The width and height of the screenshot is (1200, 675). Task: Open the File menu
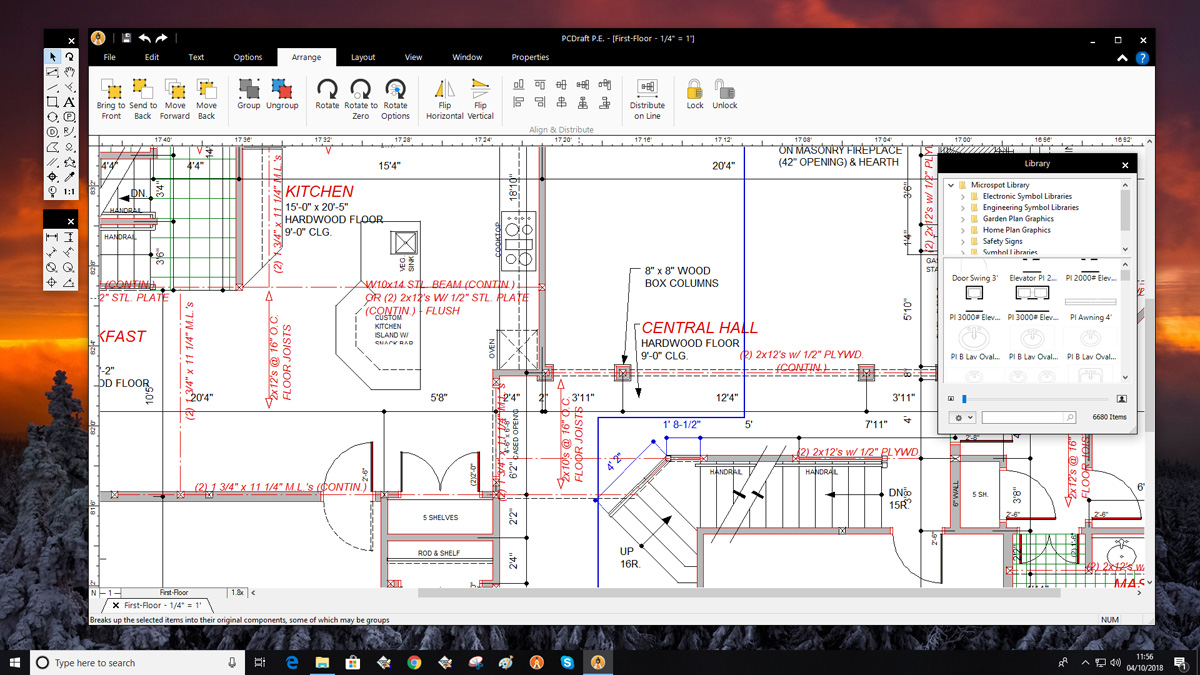[x=110, y=57]
